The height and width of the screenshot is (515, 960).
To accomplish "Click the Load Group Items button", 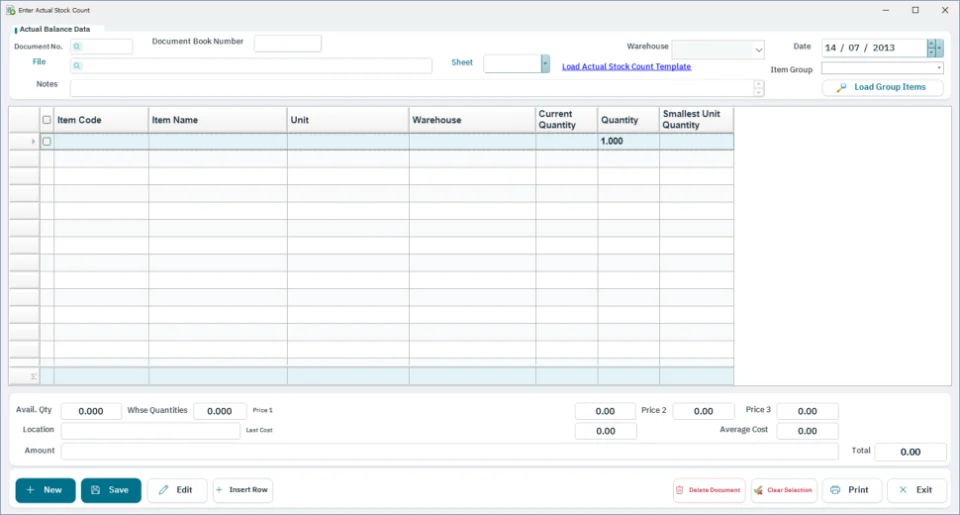I will click(882, 88).
